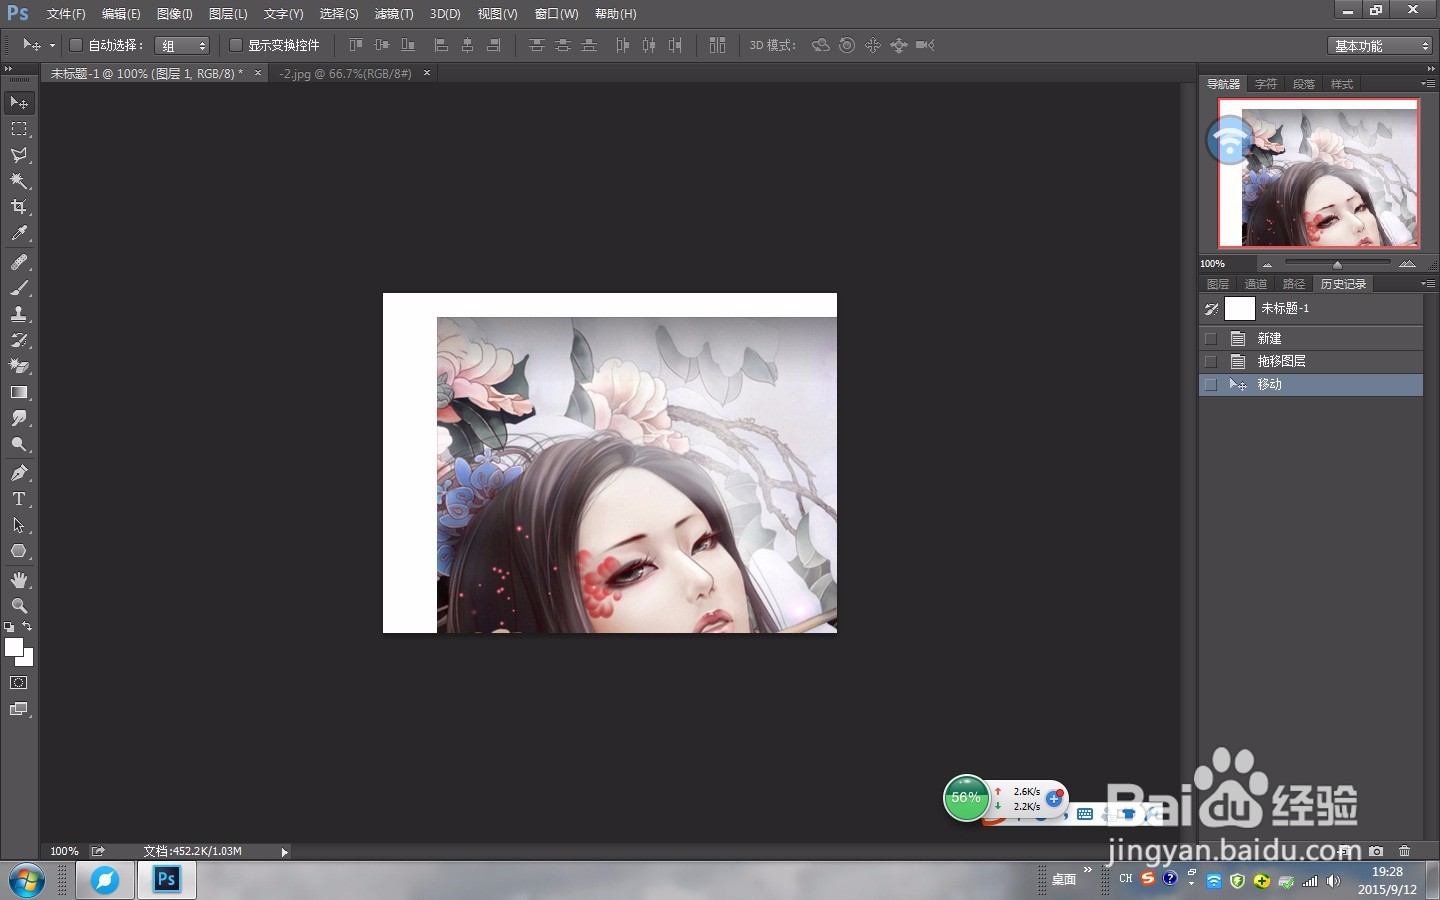Select the Zoom tool
The image size is (1440, 900).
[19, 606]
